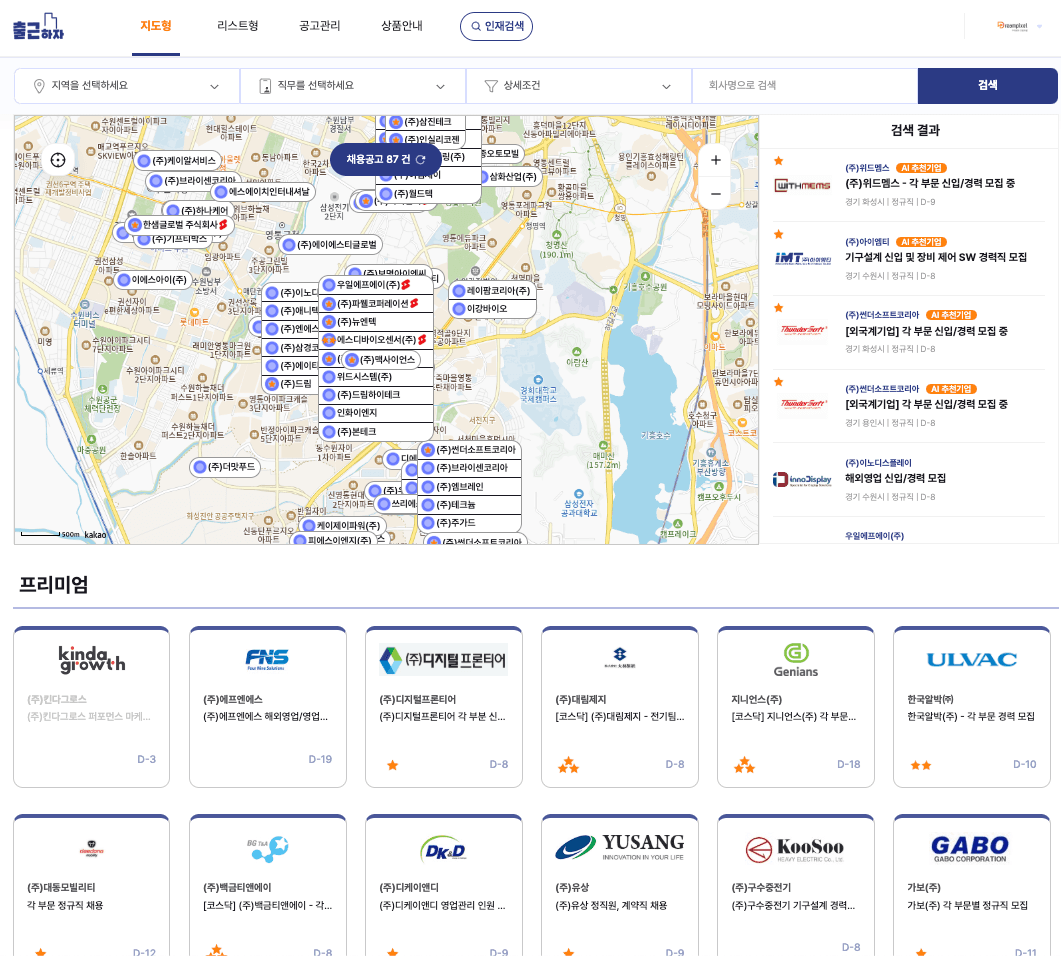
Task: Open the (주)구수중전기 premium card
Action: [x=795, y=886]
